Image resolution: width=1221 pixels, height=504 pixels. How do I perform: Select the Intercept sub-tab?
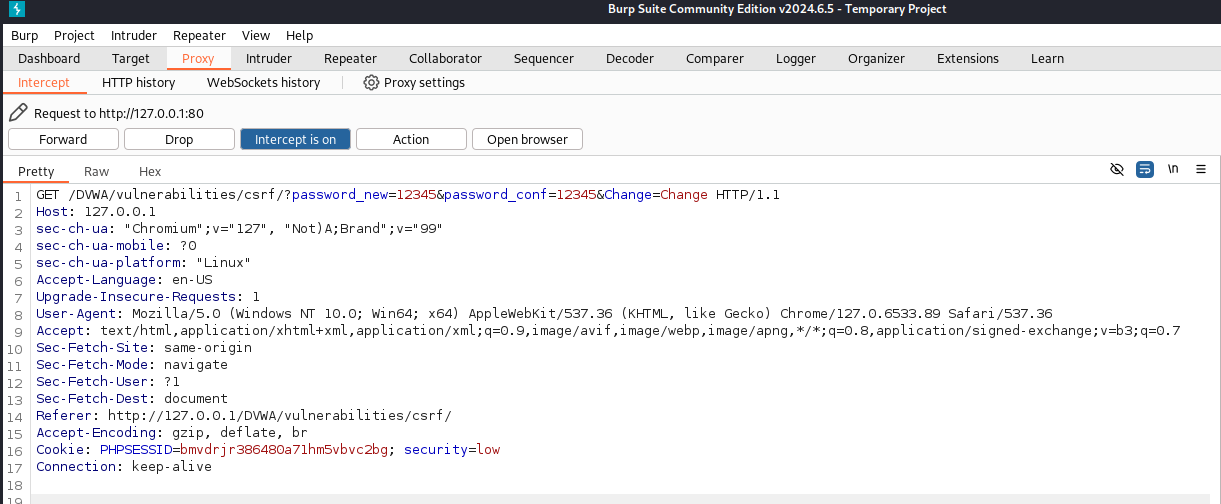(x=44, y=82)
